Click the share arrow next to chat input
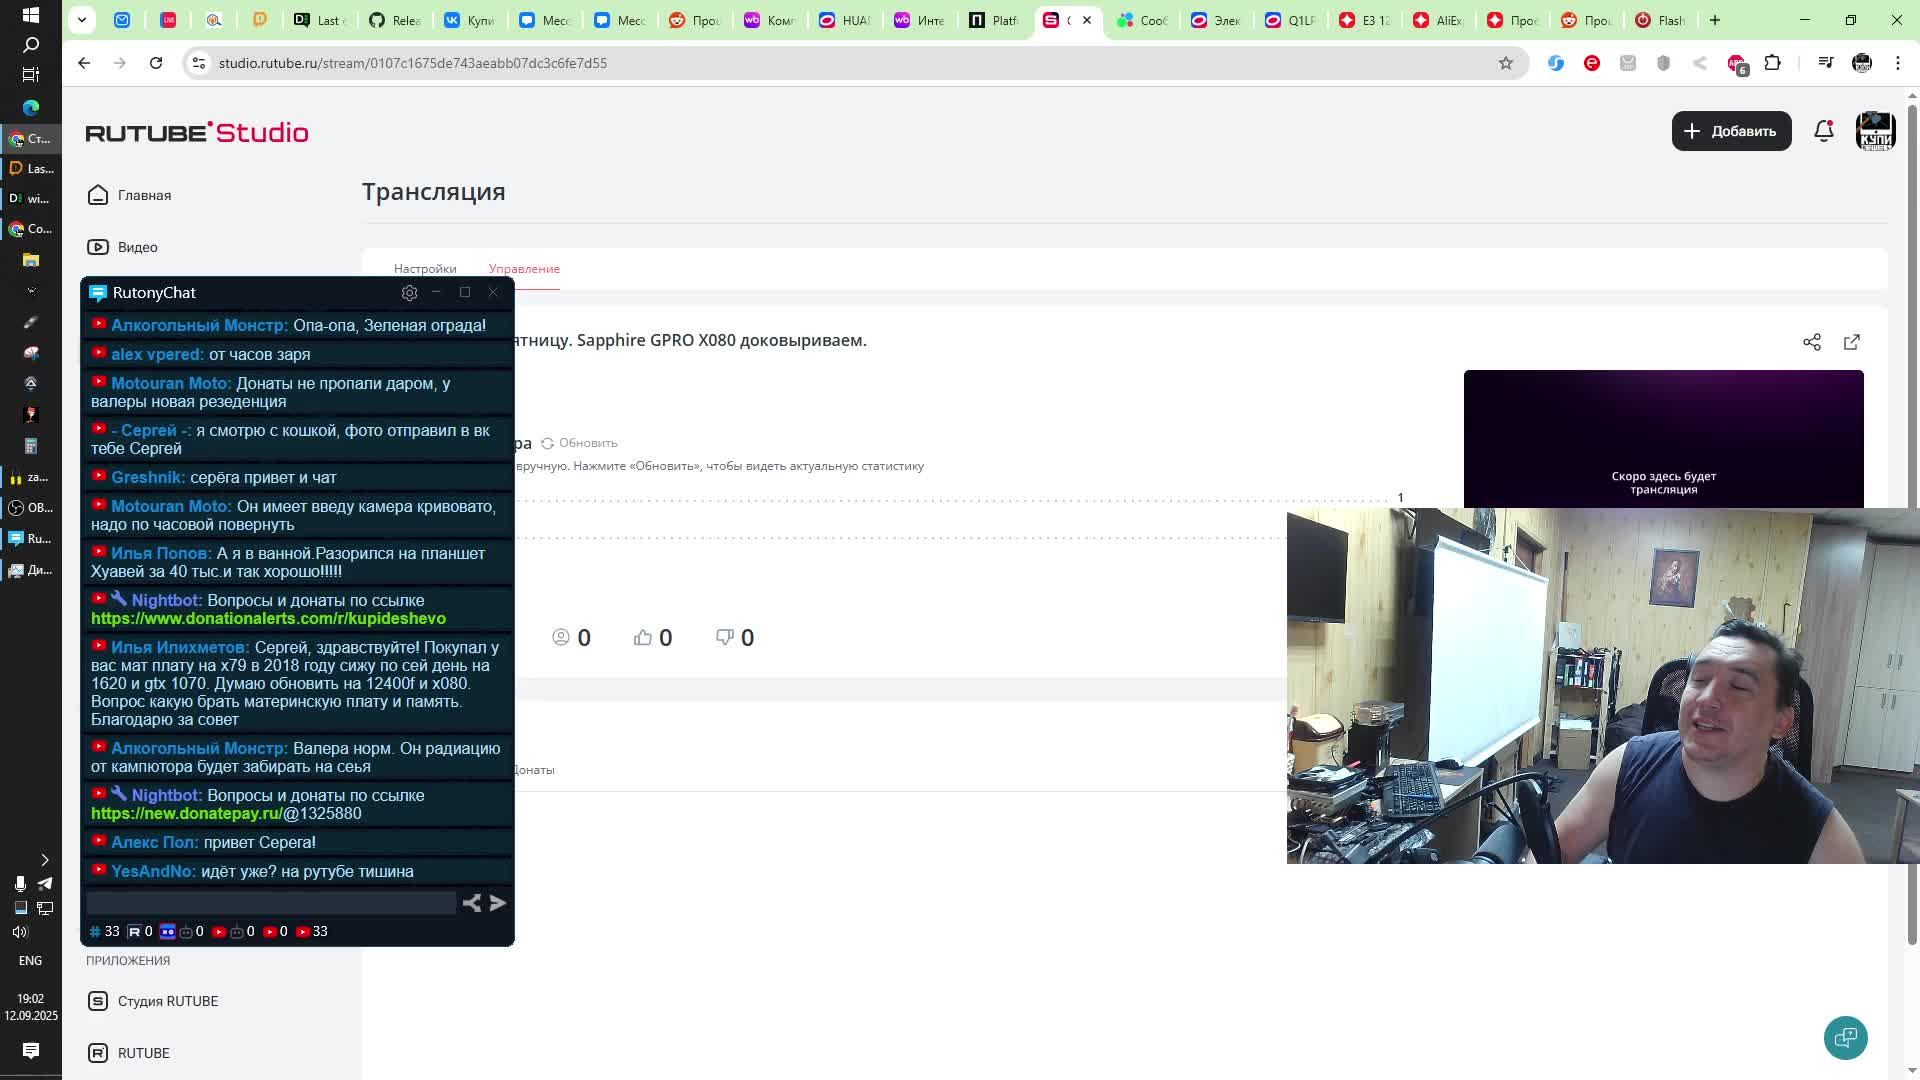This screenshot has width=1920, height=1080. coord(472,903)
